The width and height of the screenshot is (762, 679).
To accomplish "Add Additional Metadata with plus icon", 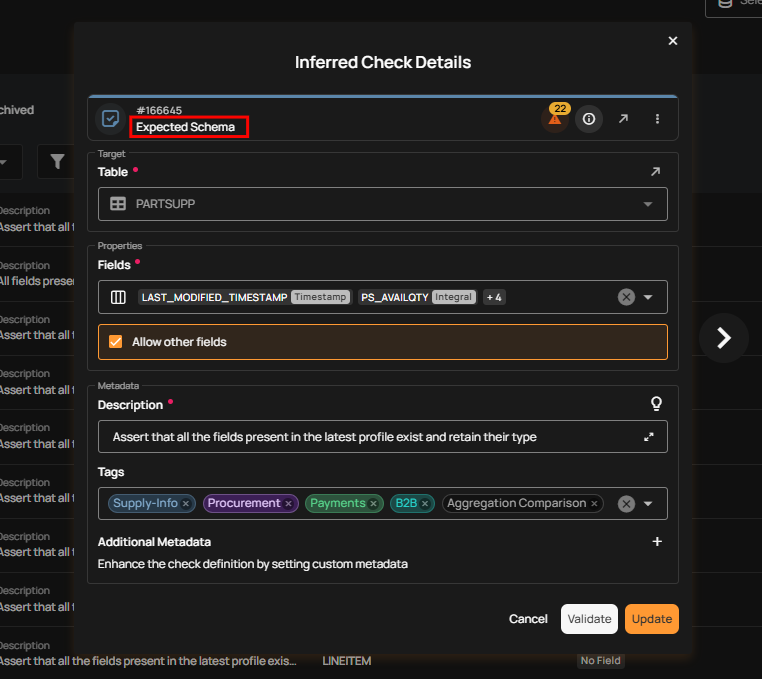I will (657, 542).
